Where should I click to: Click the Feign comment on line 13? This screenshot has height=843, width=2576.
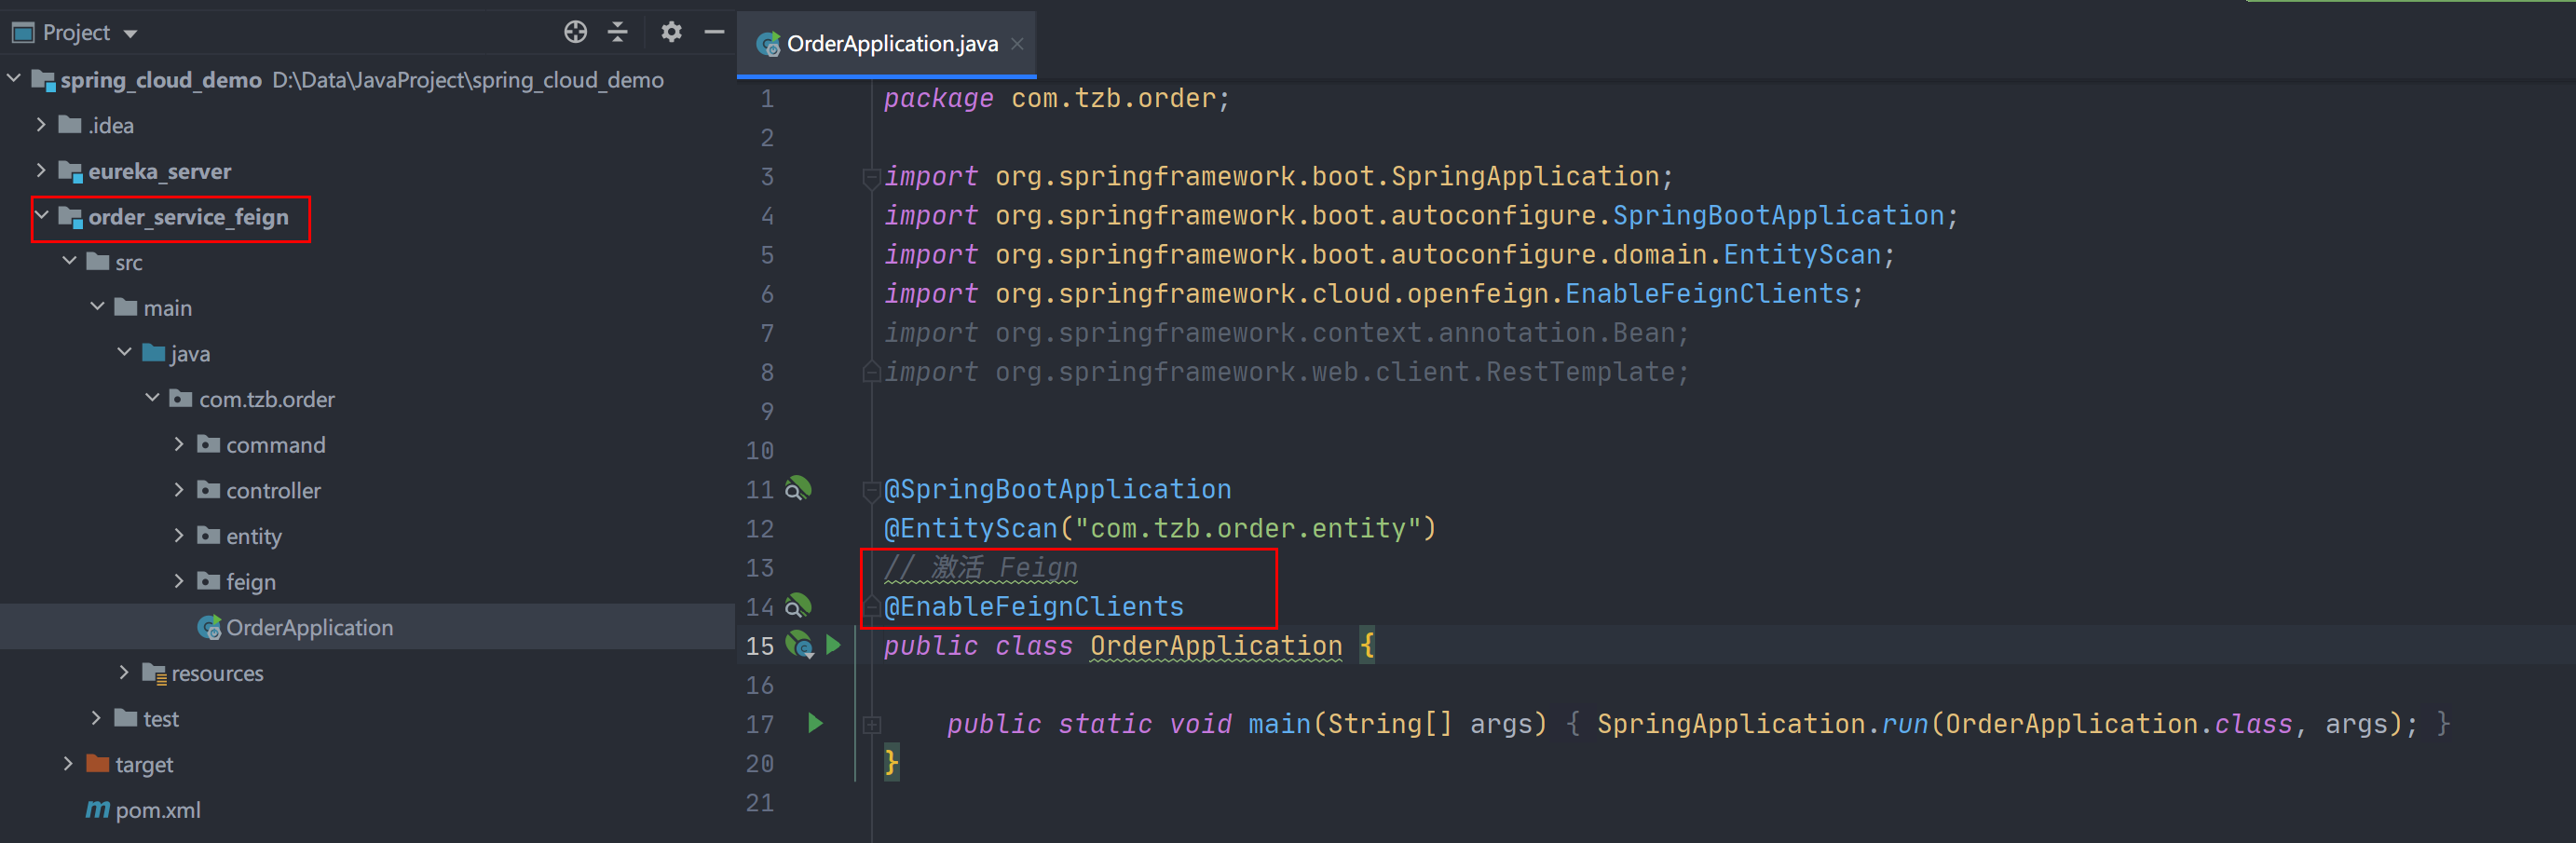tap(981, 567)
